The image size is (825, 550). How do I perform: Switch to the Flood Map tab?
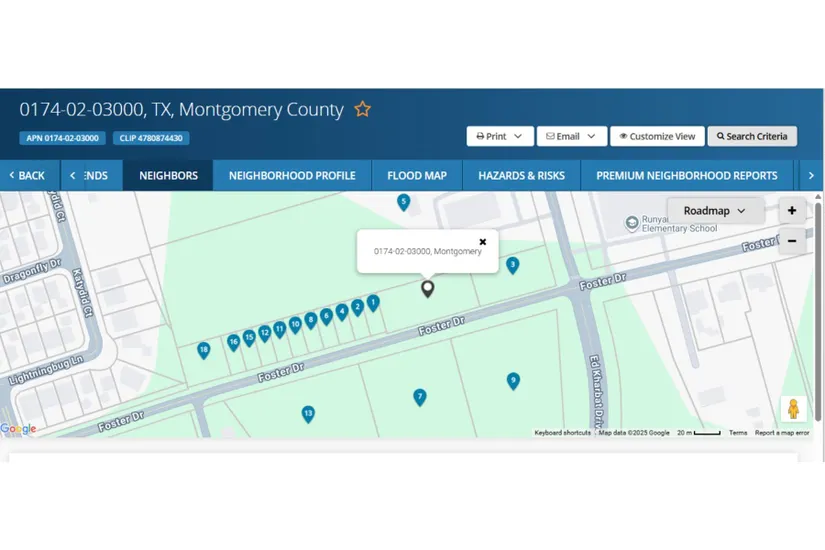click(417, 175)
